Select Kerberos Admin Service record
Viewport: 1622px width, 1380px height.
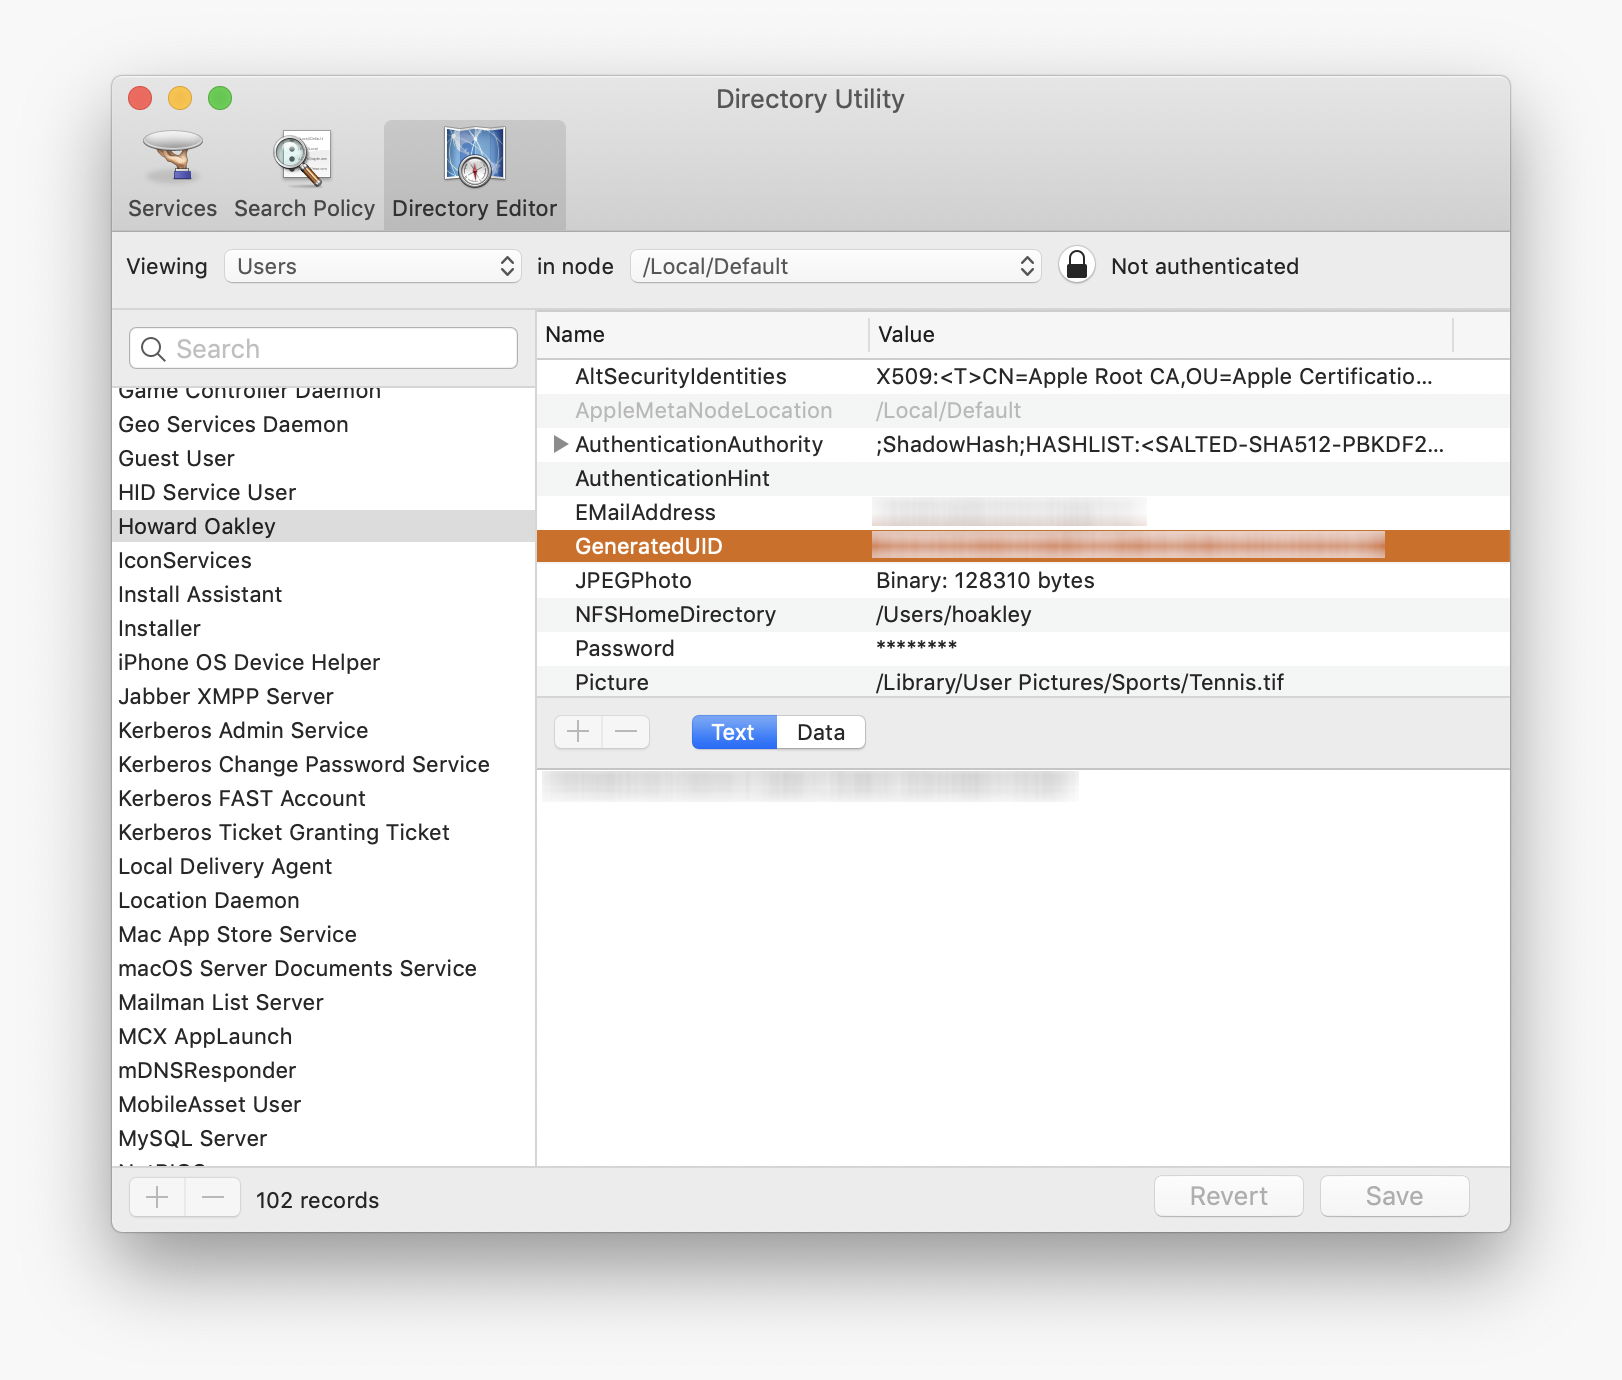pyautogui.click(x=243, y=730)
